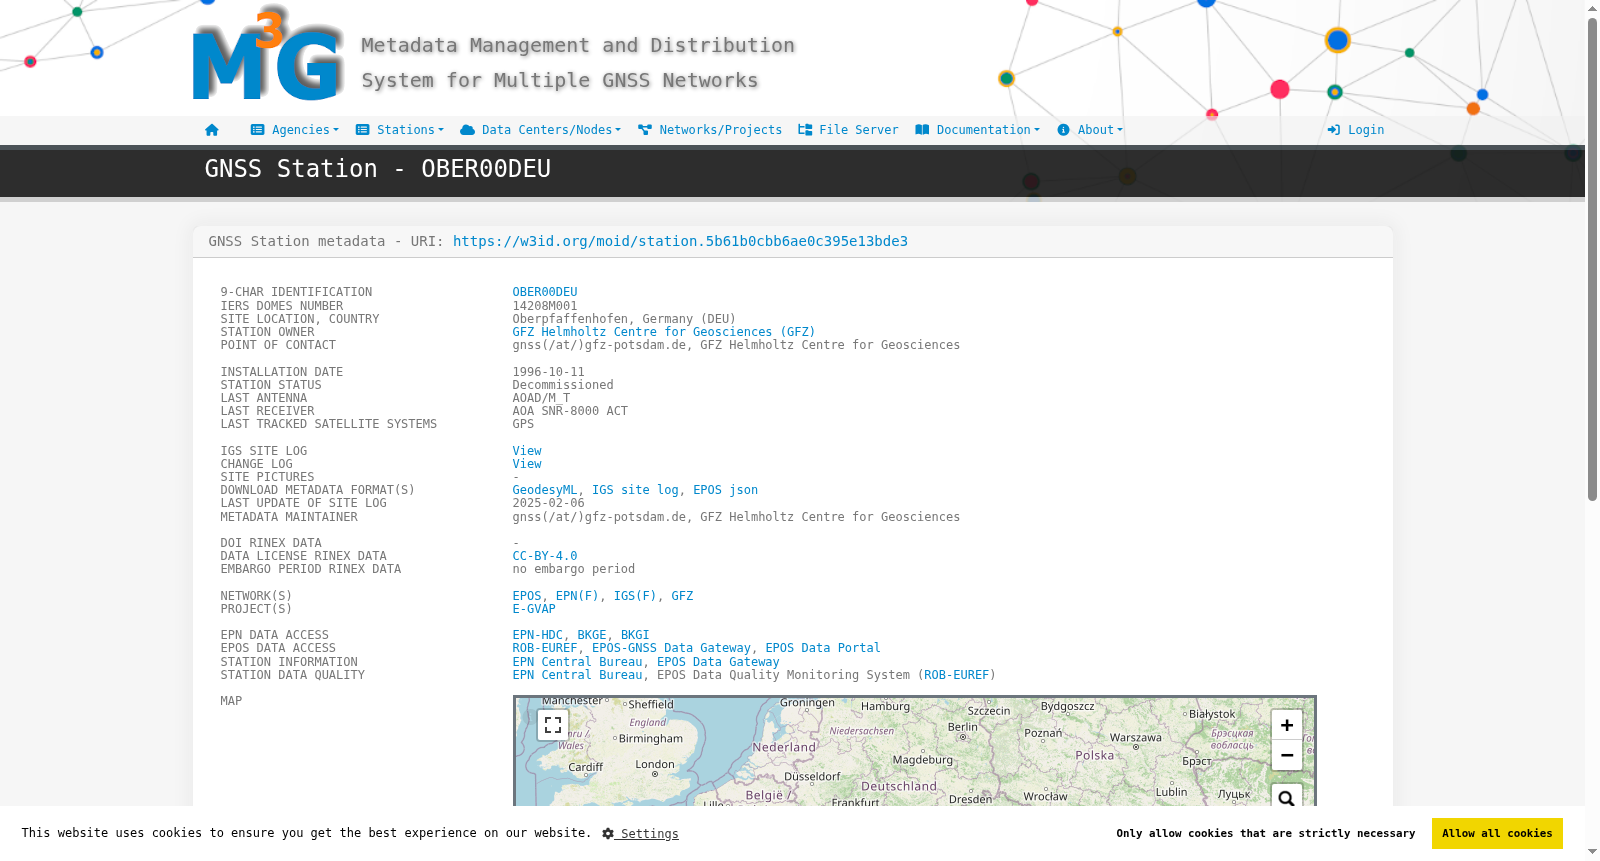Open the E-GVAP project link
The height and width of the screenshot is (861, 1600).
coord(534,609)
